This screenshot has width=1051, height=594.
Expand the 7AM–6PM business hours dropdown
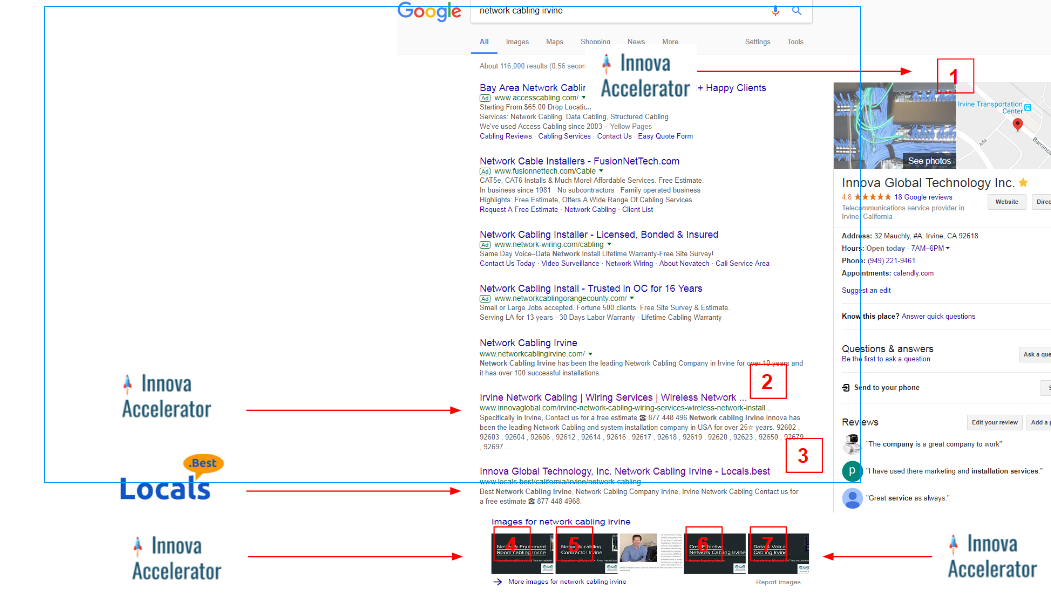coord(930,248)
